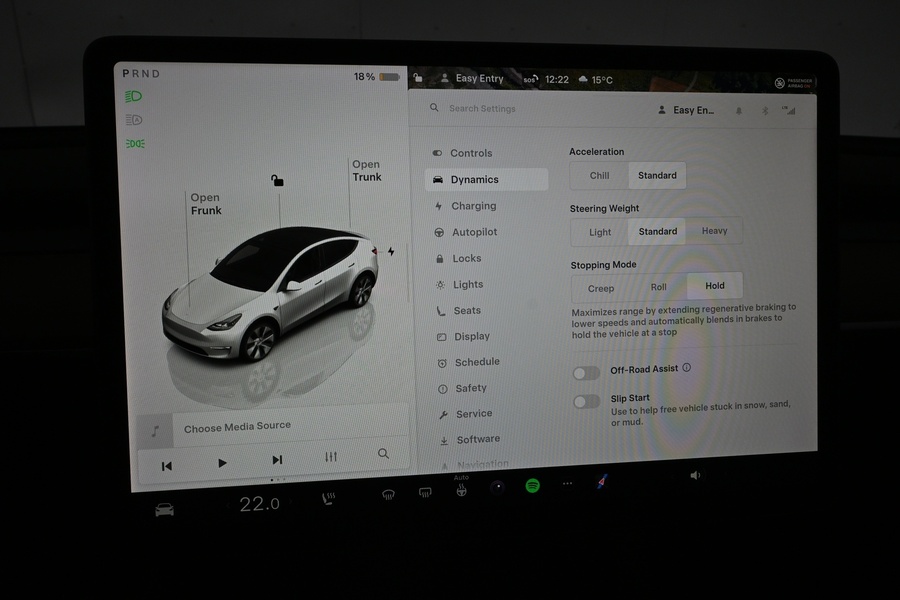Collapse the navigation settings section
The image size is (900, 600).
click(x=479, y=462)
